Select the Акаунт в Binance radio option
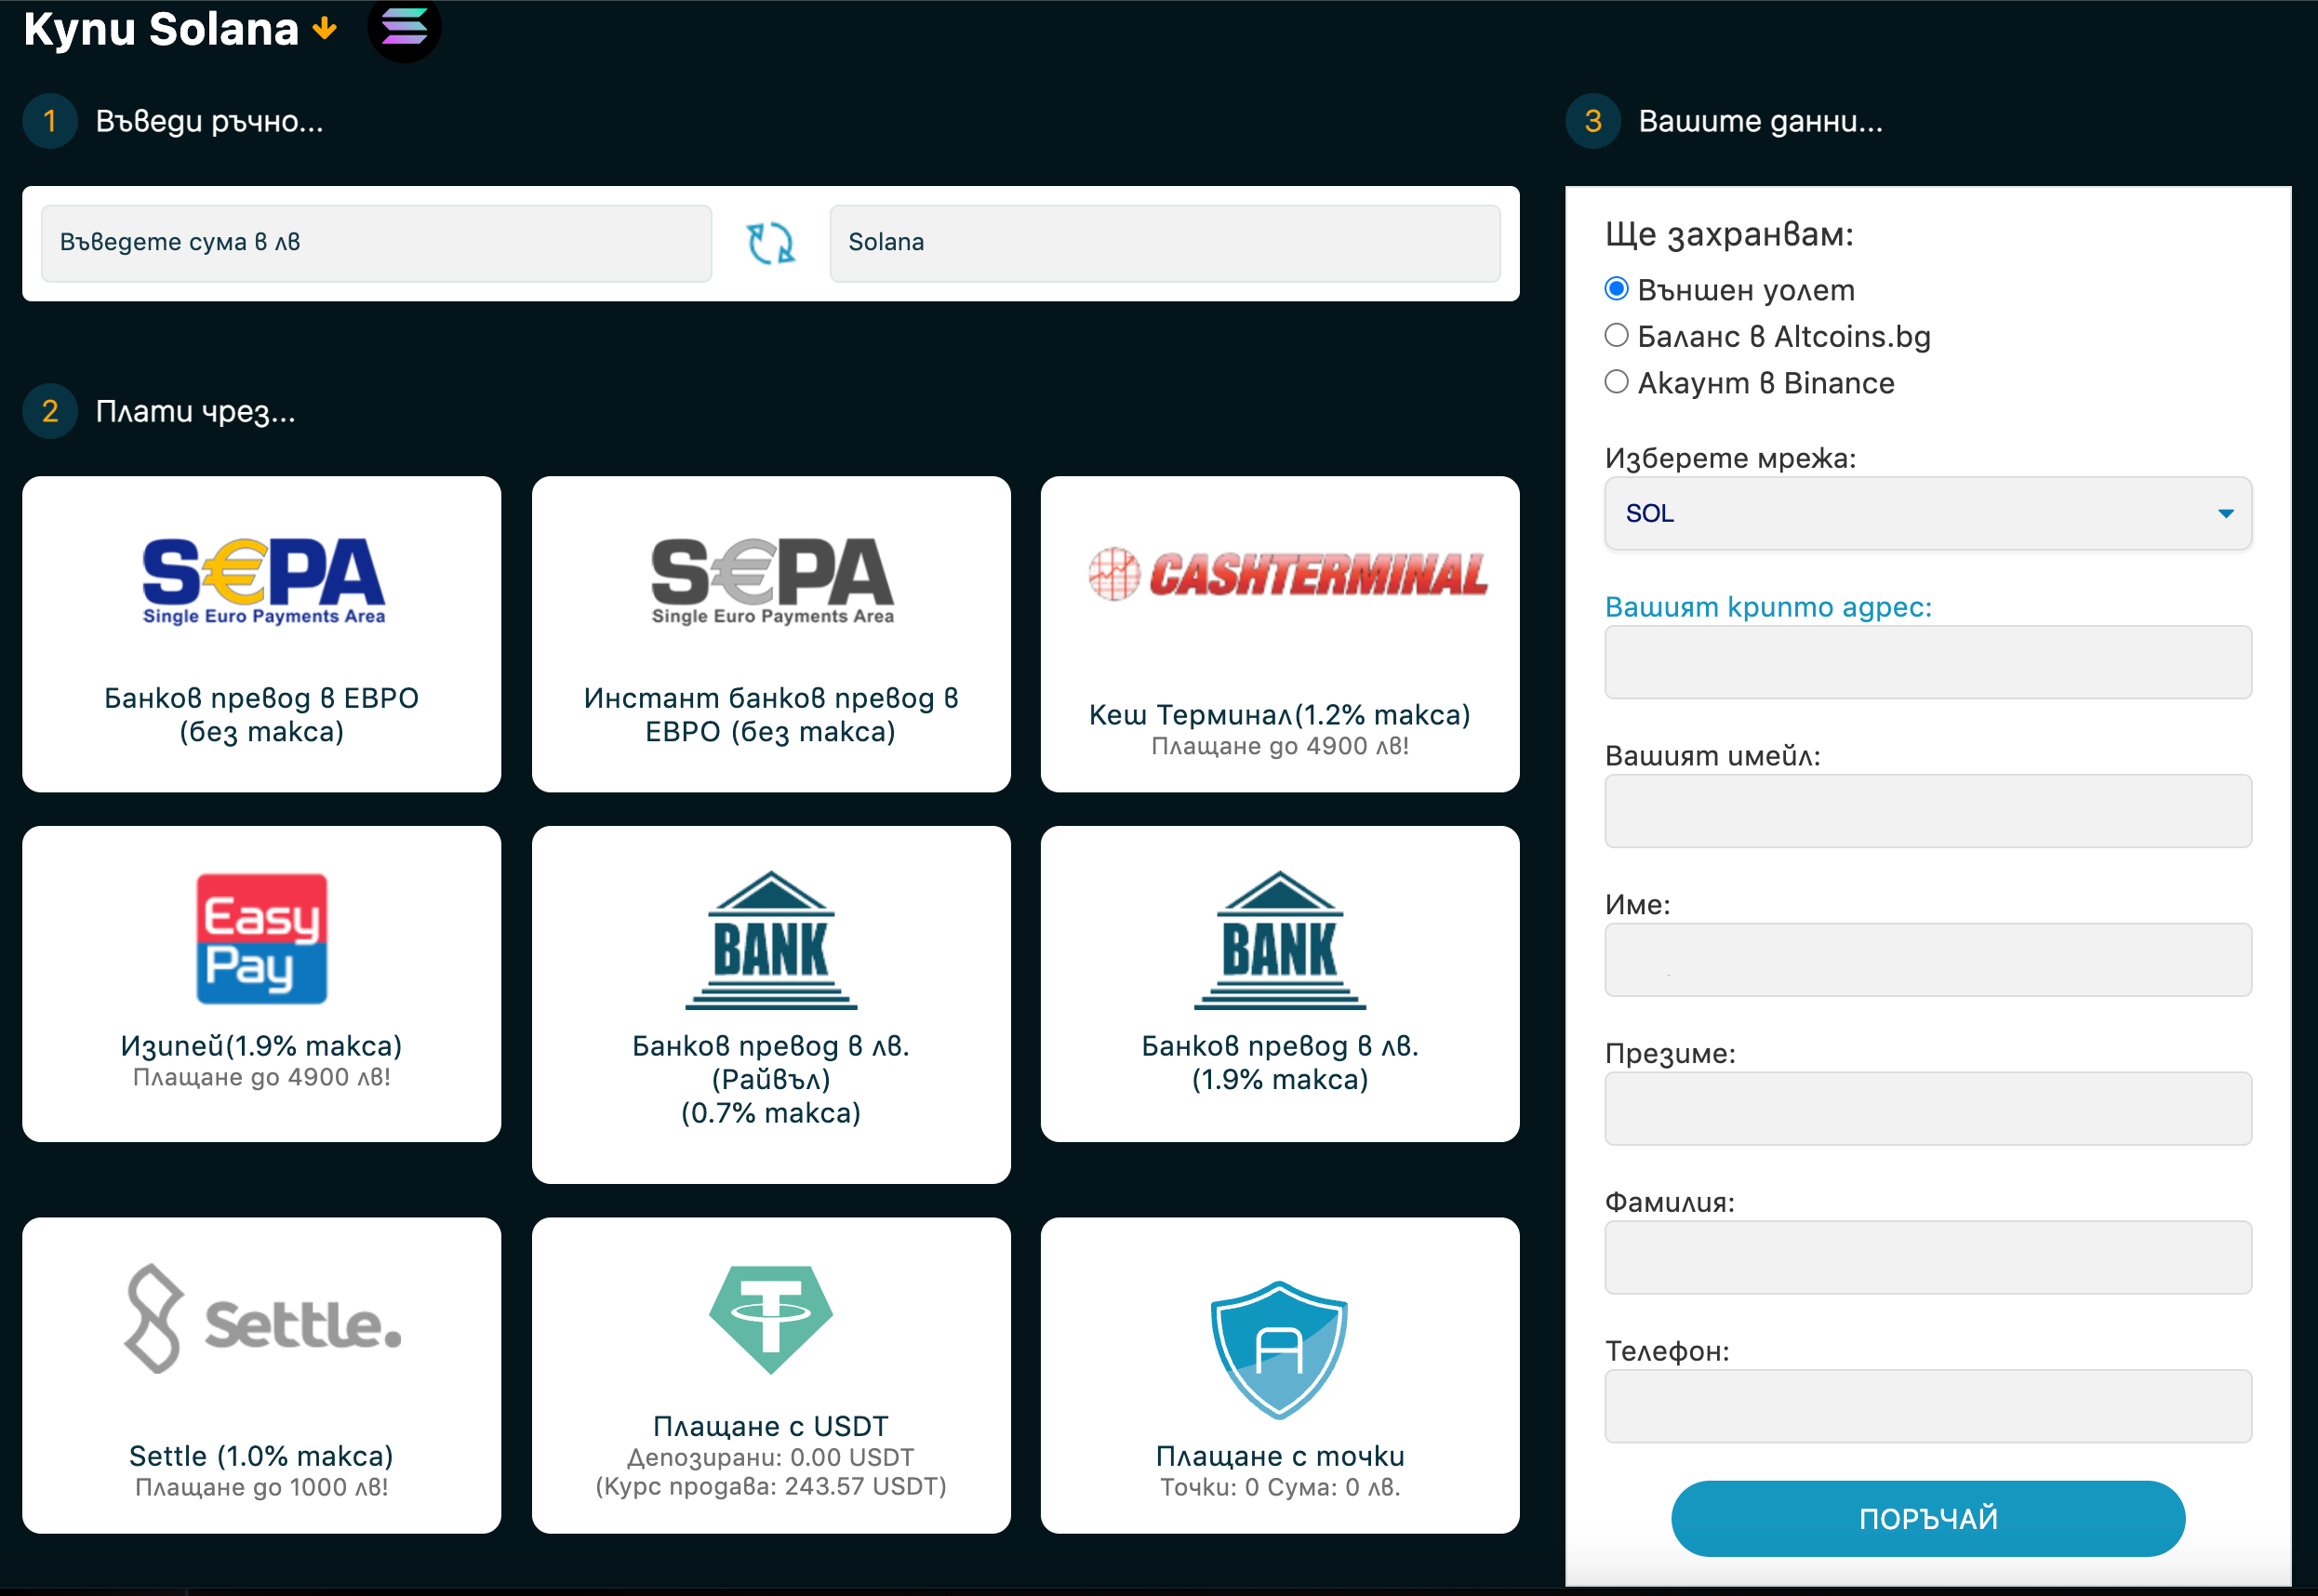This screenshot has width=2318, height=1596. point(1616,382)
